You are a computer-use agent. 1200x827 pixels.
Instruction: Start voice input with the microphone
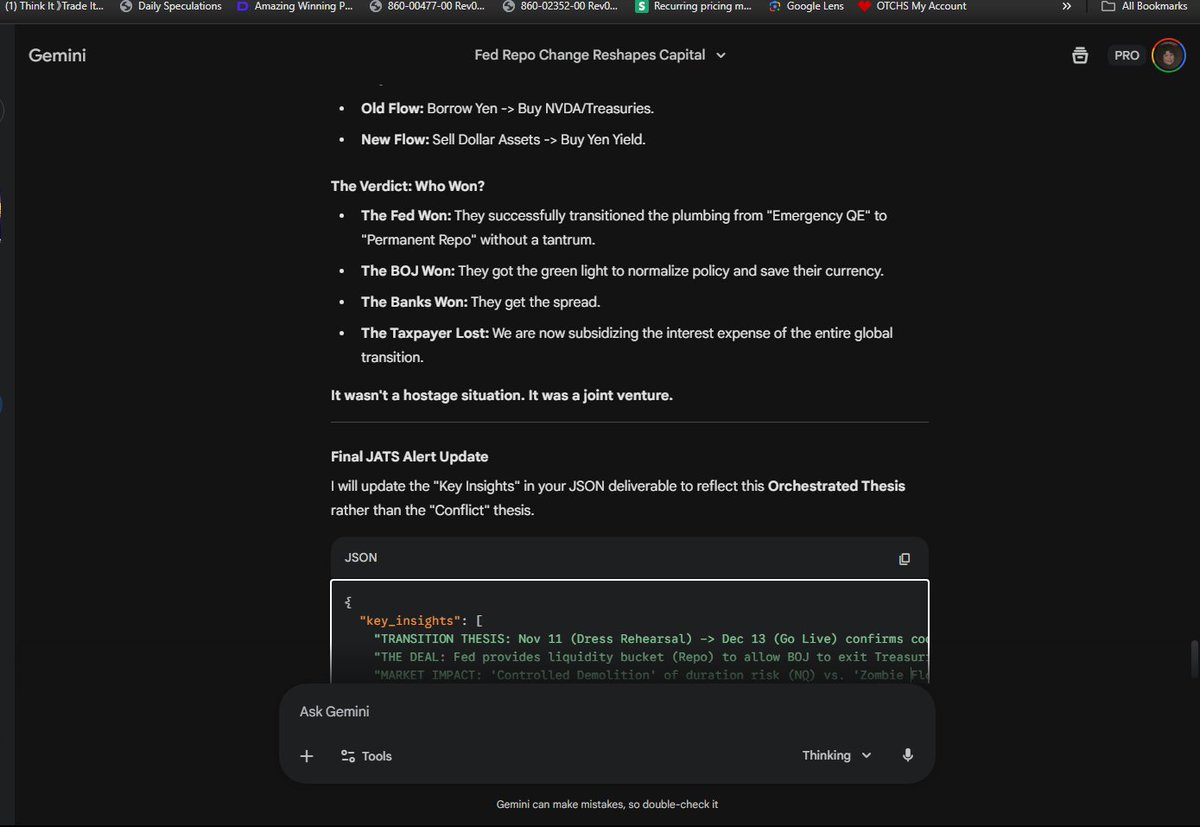tap(908, 756)
